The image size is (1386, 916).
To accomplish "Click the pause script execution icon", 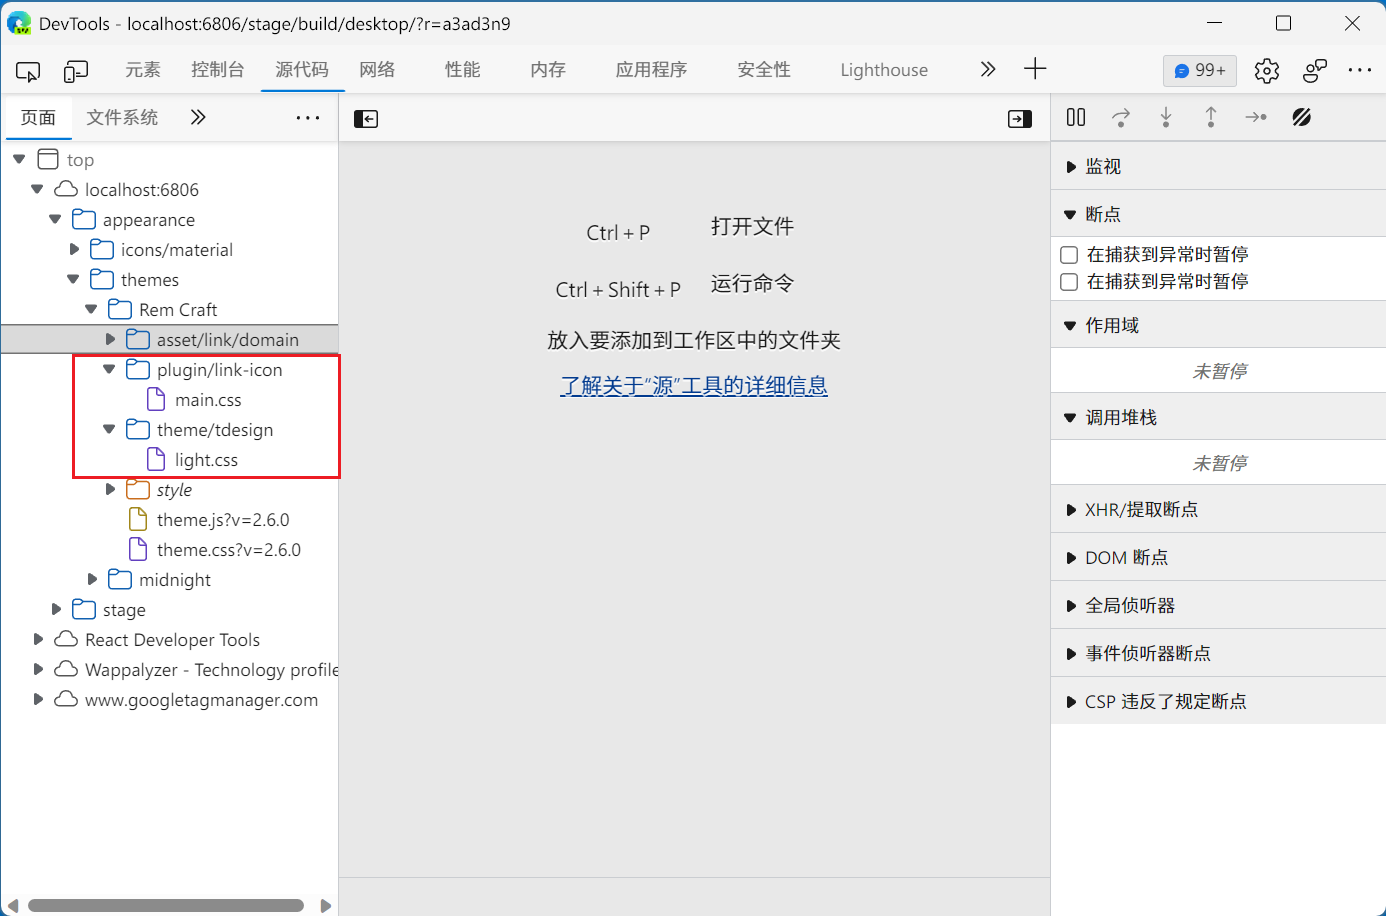I will point(1075,117).
